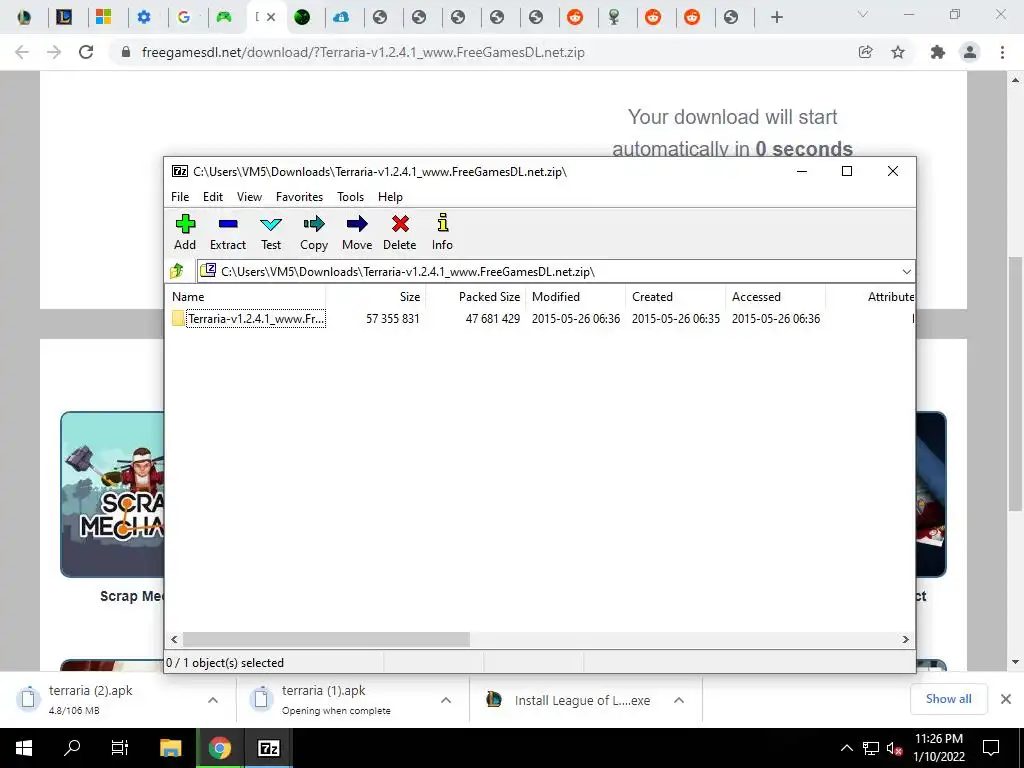This screenshot has width=1024, height=768.
Task: Reload the freegamesdl.net page
Action: pos(86,52)
